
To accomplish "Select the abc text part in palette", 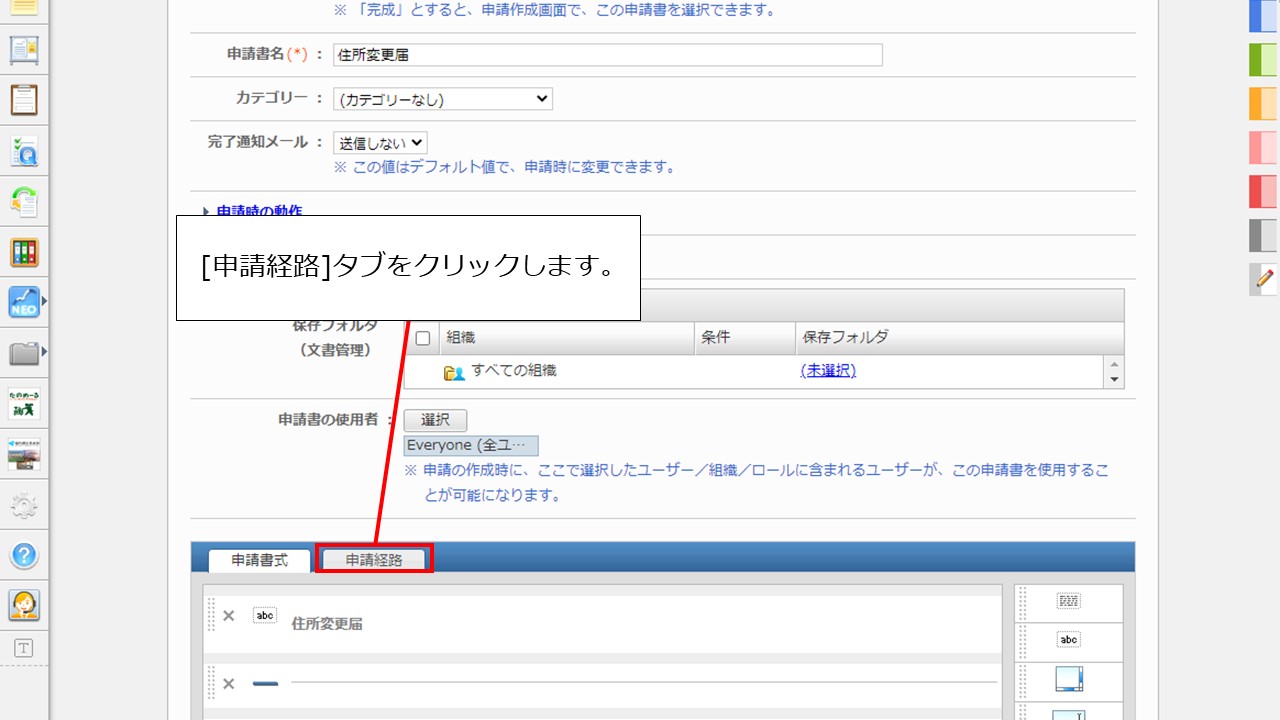I will (1068, 640).
